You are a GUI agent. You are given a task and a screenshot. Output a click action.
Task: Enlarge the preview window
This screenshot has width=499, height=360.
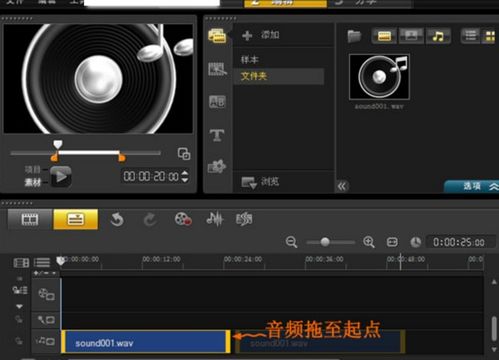coord(184,154)
